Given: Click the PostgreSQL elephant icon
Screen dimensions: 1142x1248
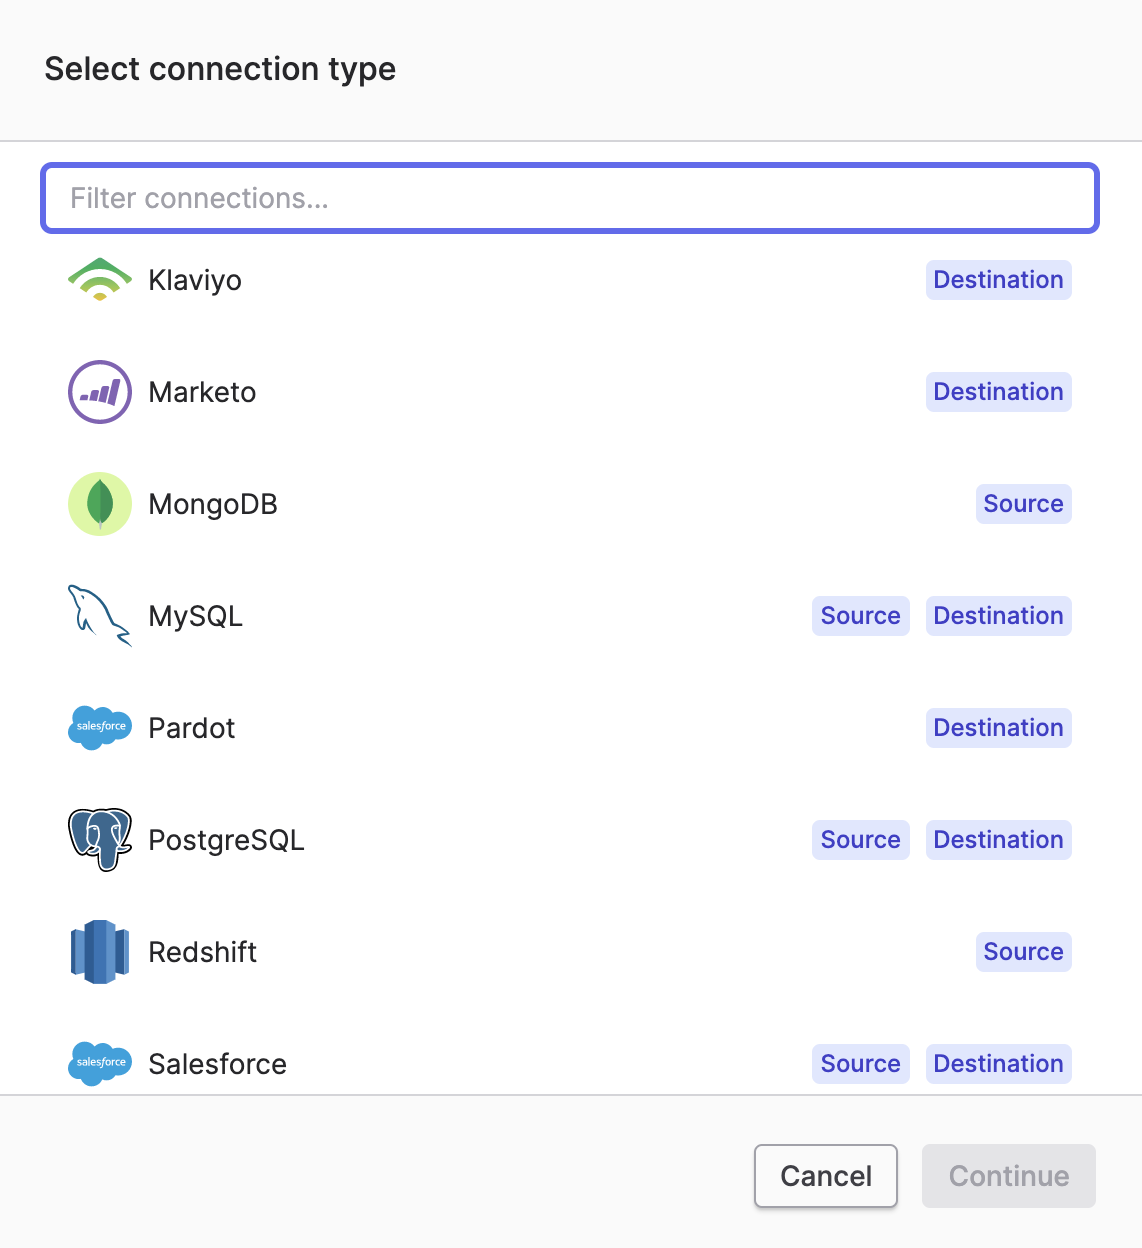Looking at the screenshot, I should tap(100, 840).
